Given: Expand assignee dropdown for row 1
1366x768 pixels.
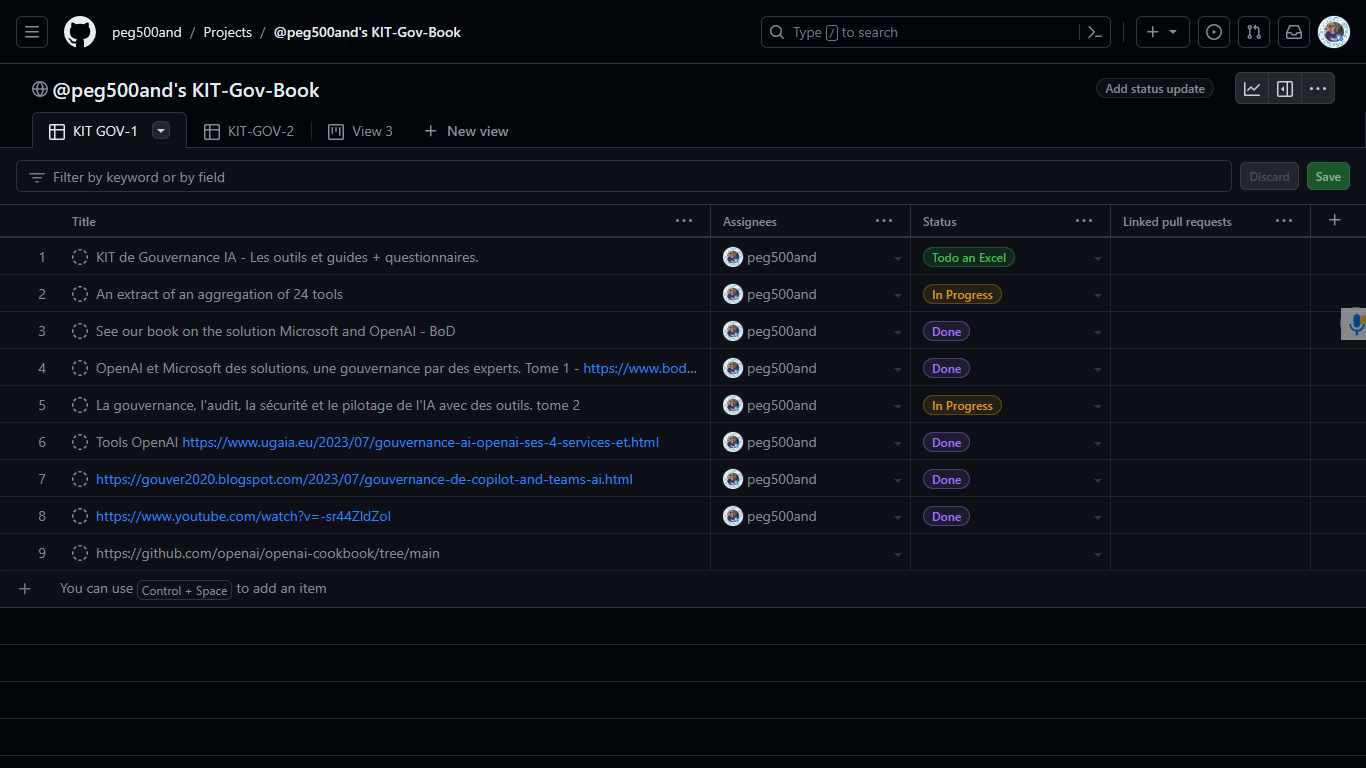Looking at the screenshot, I should pyautogui.click(x=897, y=258).
